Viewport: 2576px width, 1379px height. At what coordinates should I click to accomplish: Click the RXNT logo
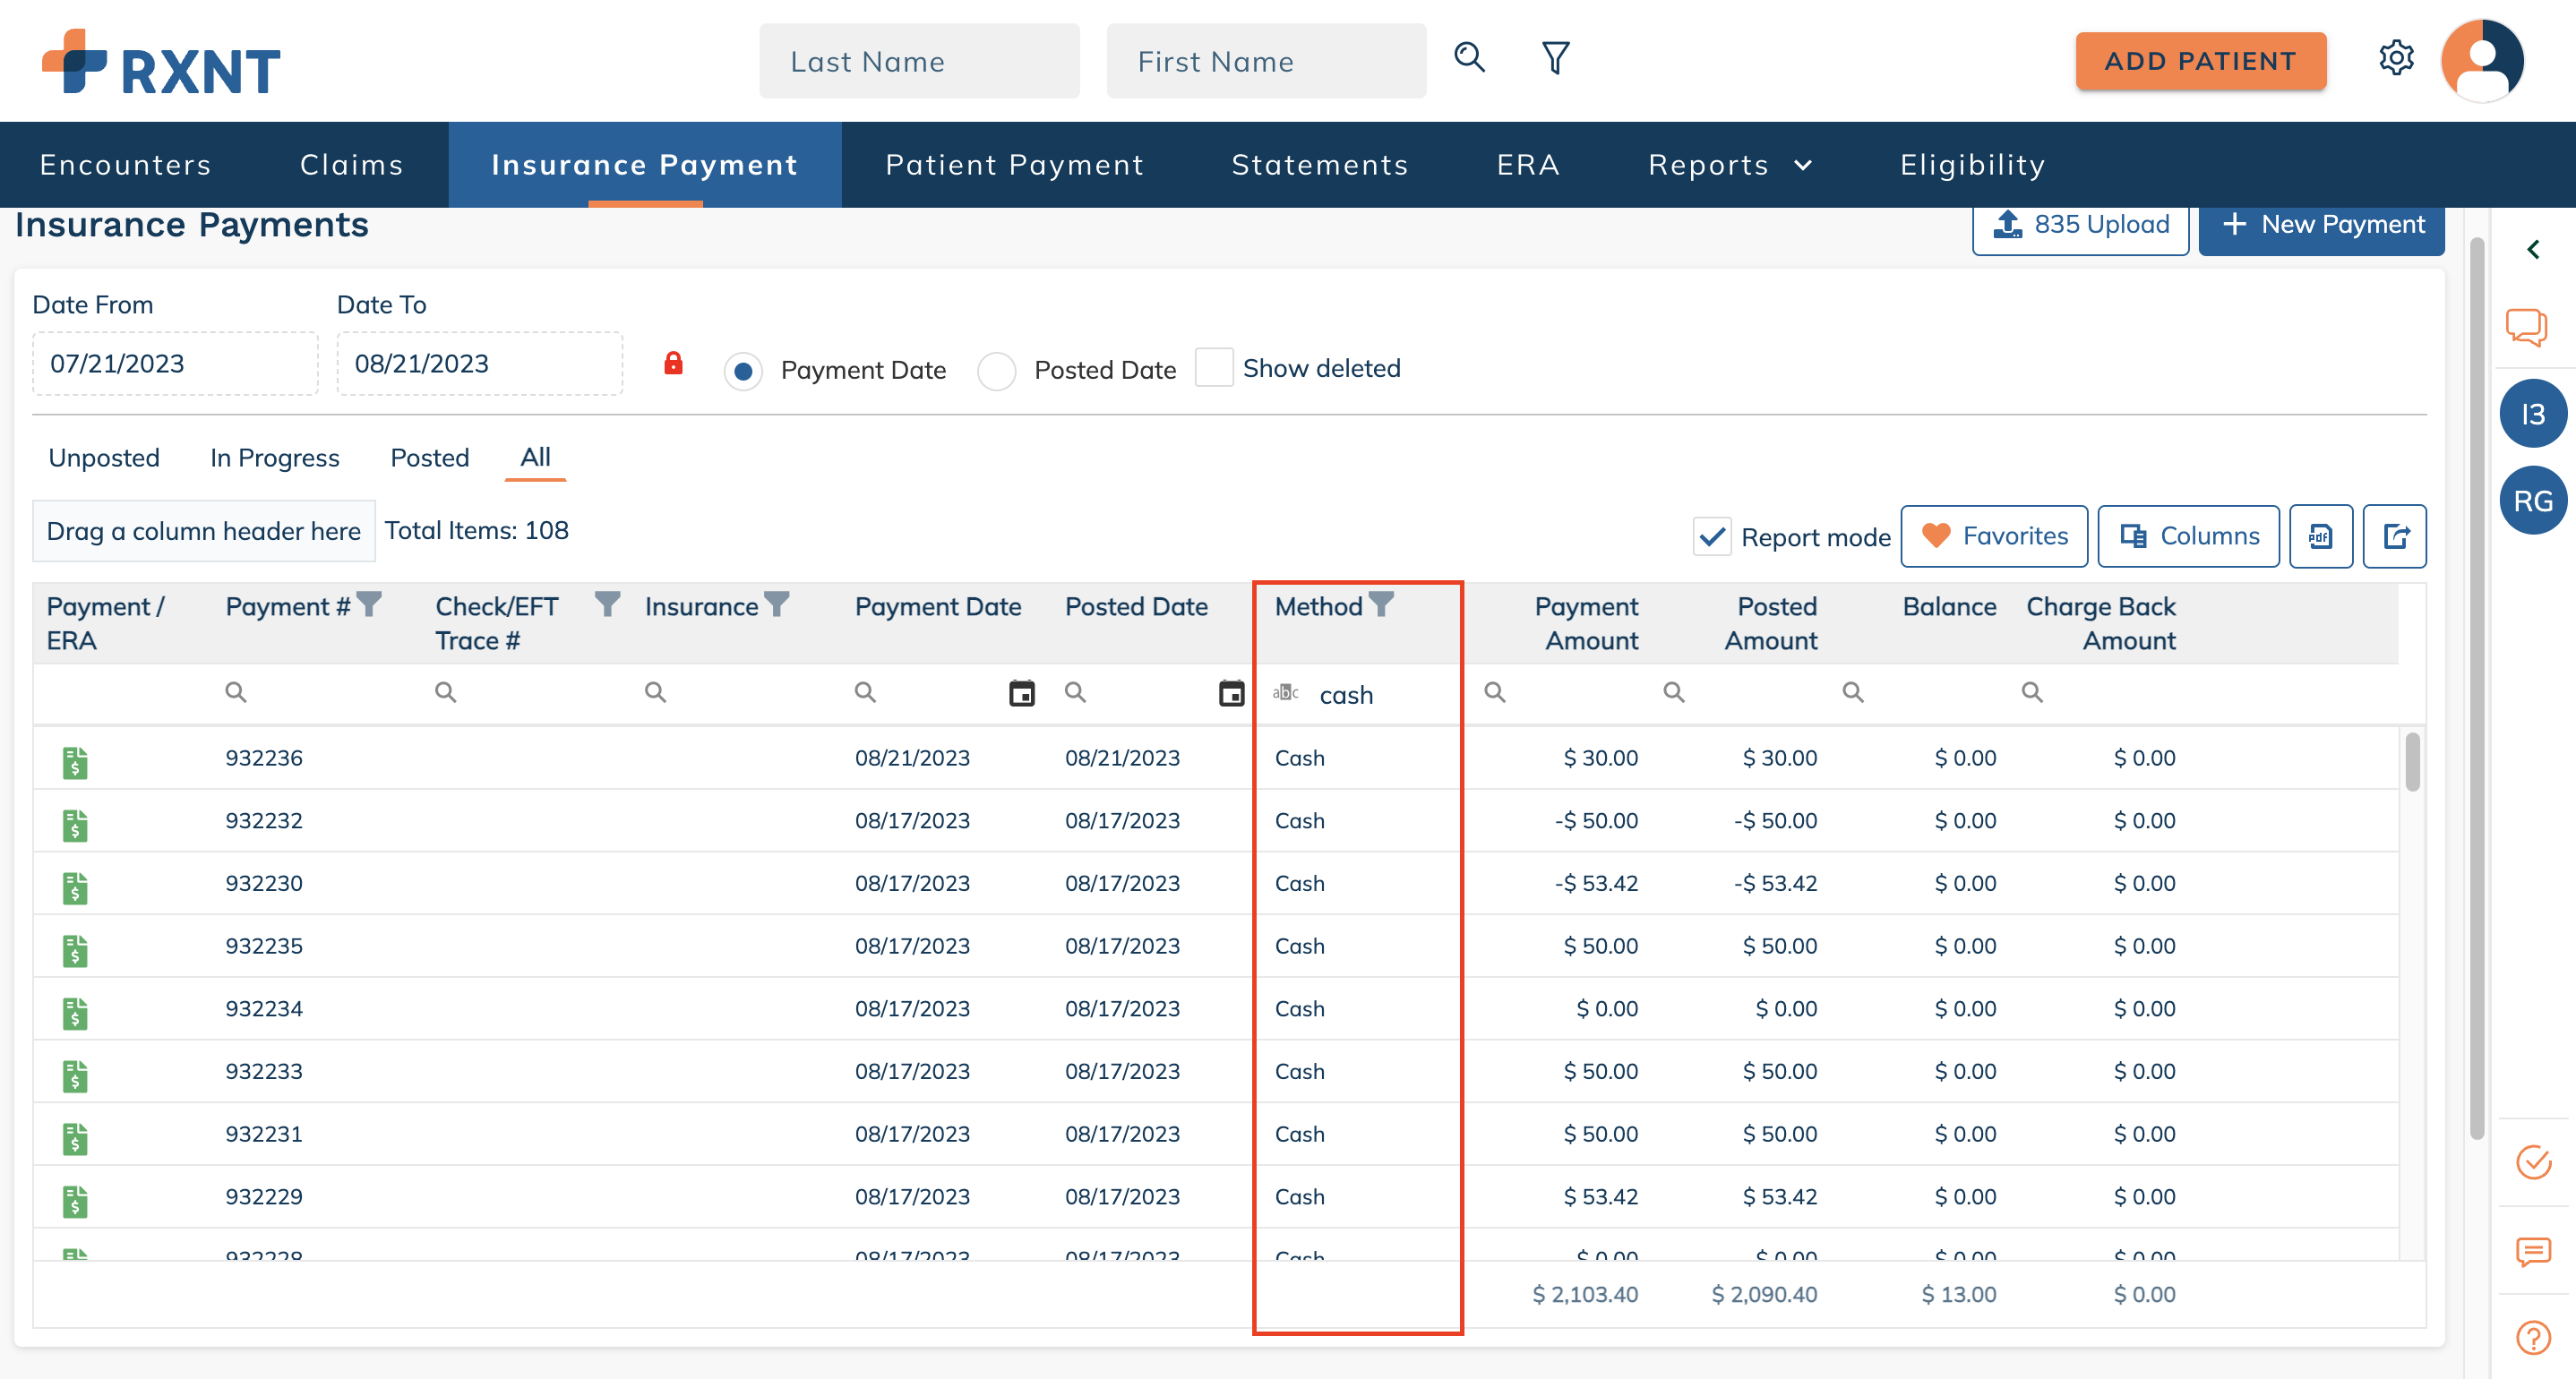(x=161, y=63)
